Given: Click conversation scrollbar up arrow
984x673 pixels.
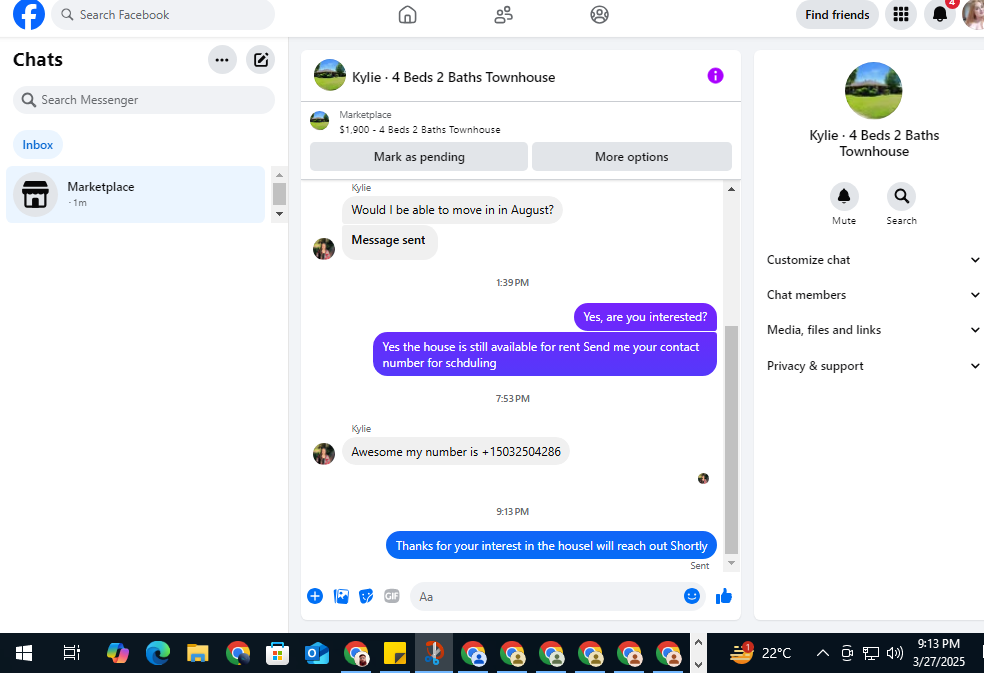Looking at the screenshot, I should 731,189.
